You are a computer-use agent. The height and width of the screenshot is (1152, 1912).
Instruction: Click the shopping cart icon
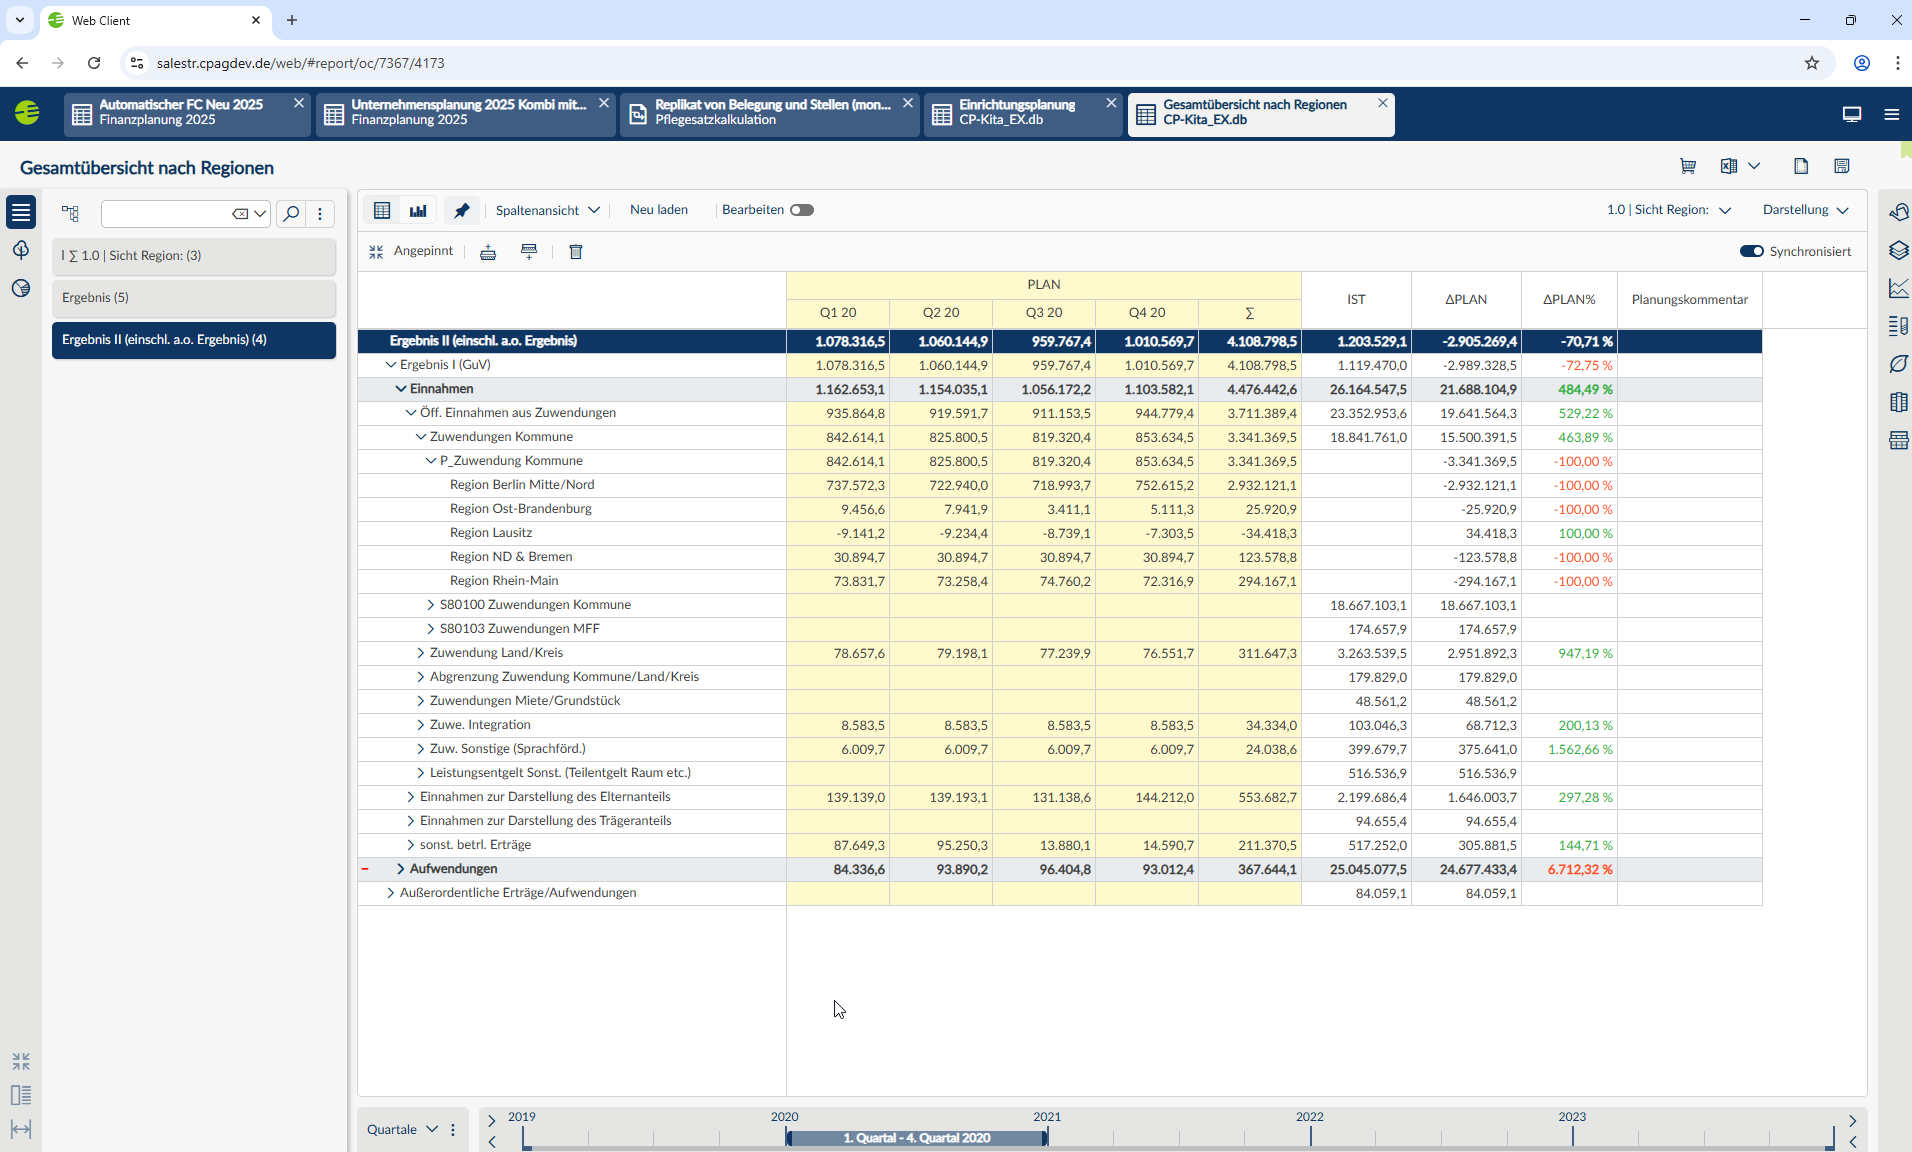click(1688, 166)
